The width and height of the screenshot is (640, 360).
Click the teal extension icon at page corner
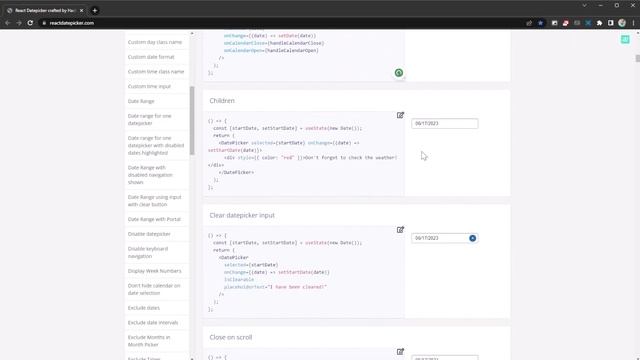pyautogui.click(x=625, y=40)
